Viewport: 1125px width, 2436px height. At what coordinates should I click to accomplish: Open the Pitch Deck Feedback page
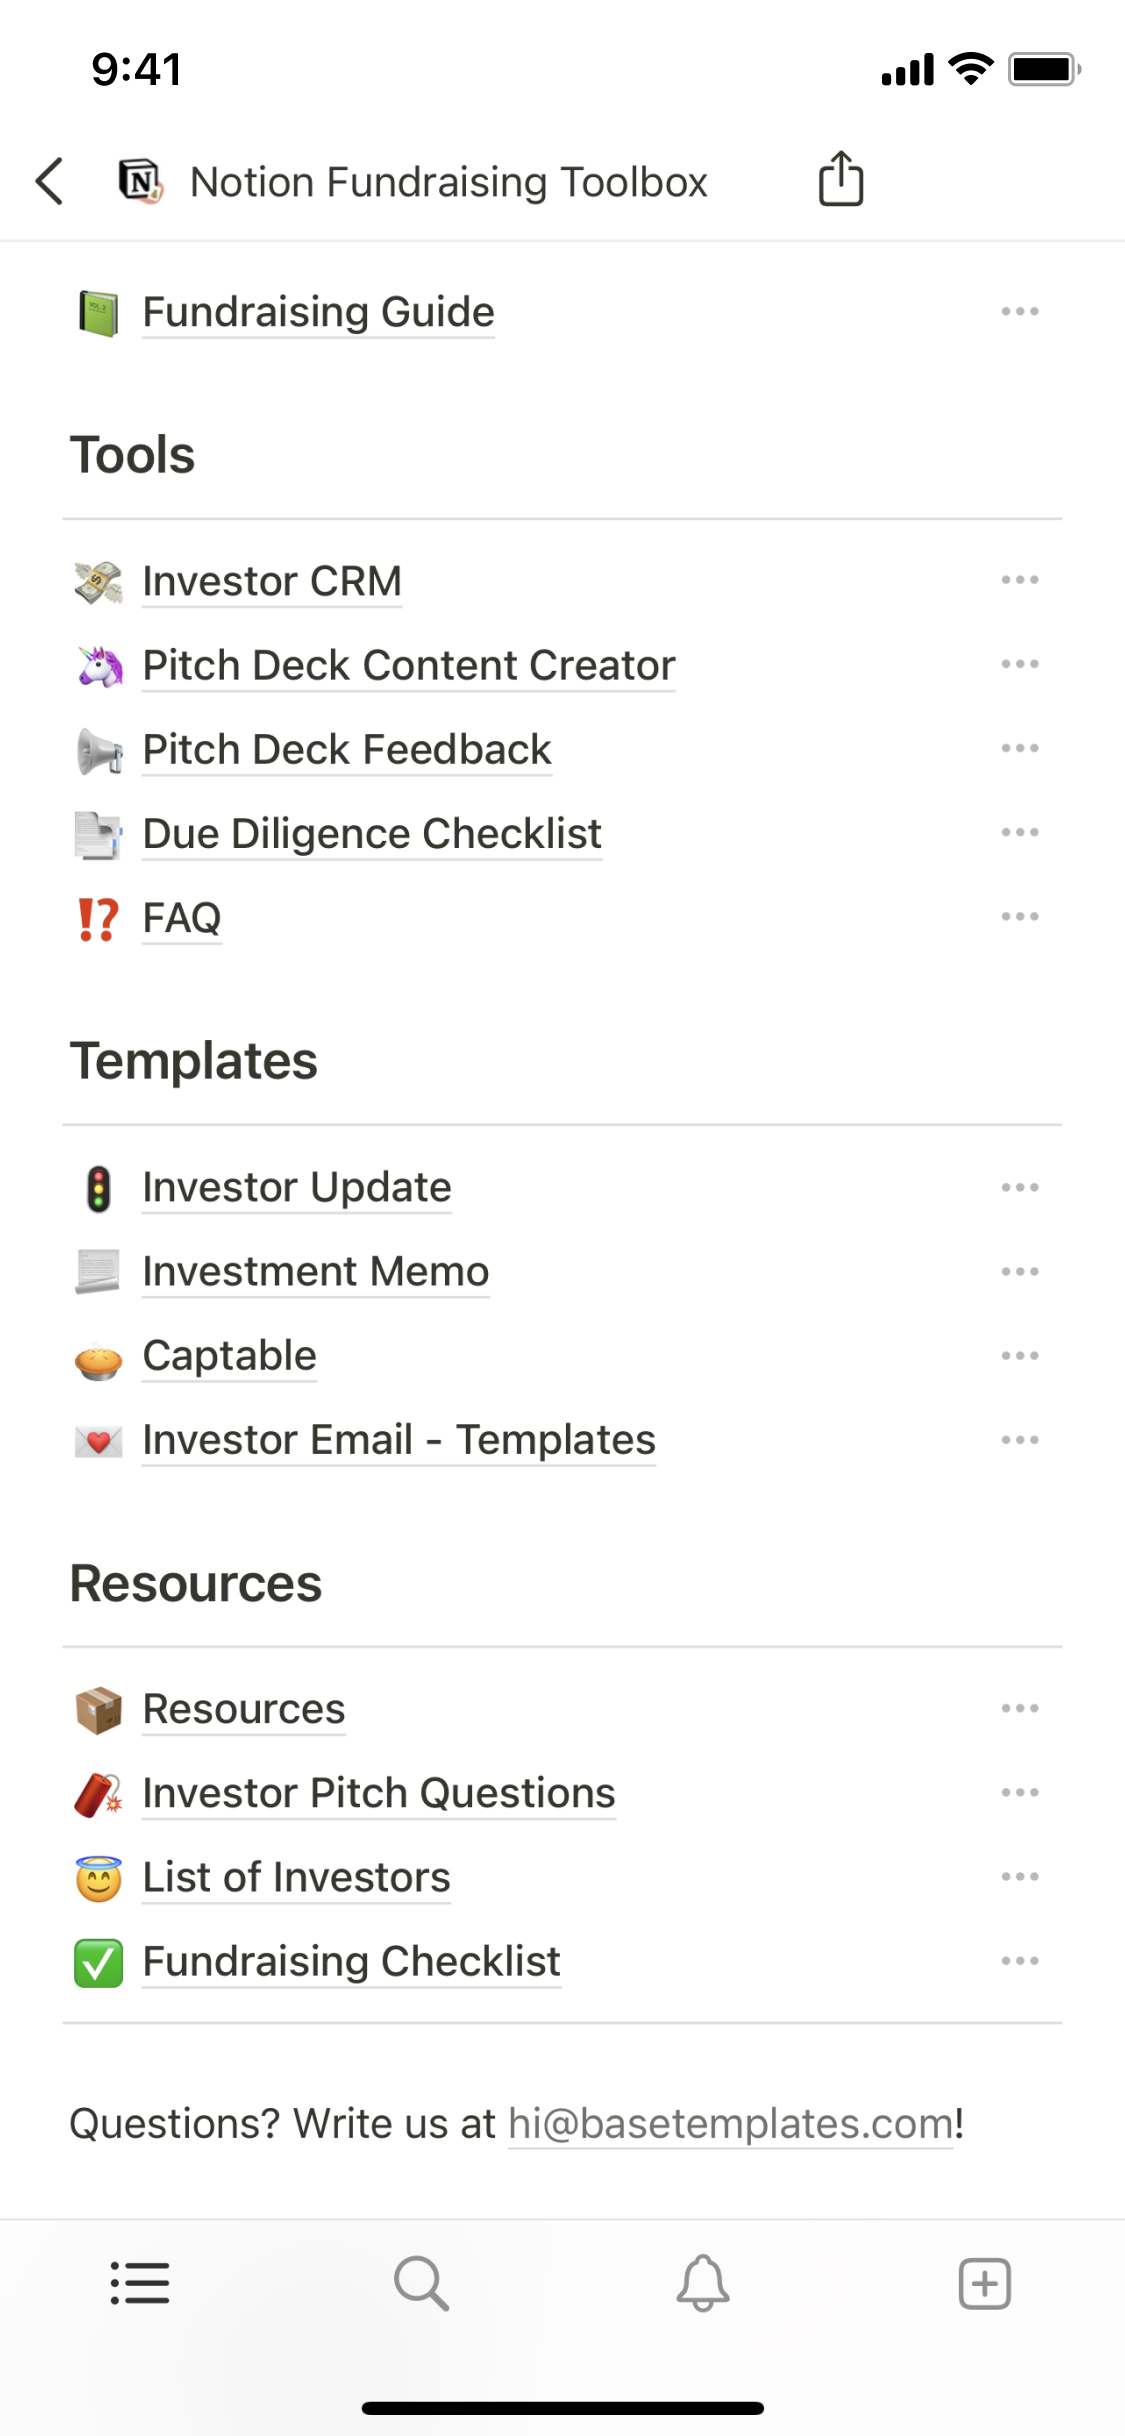click(347, 750)
